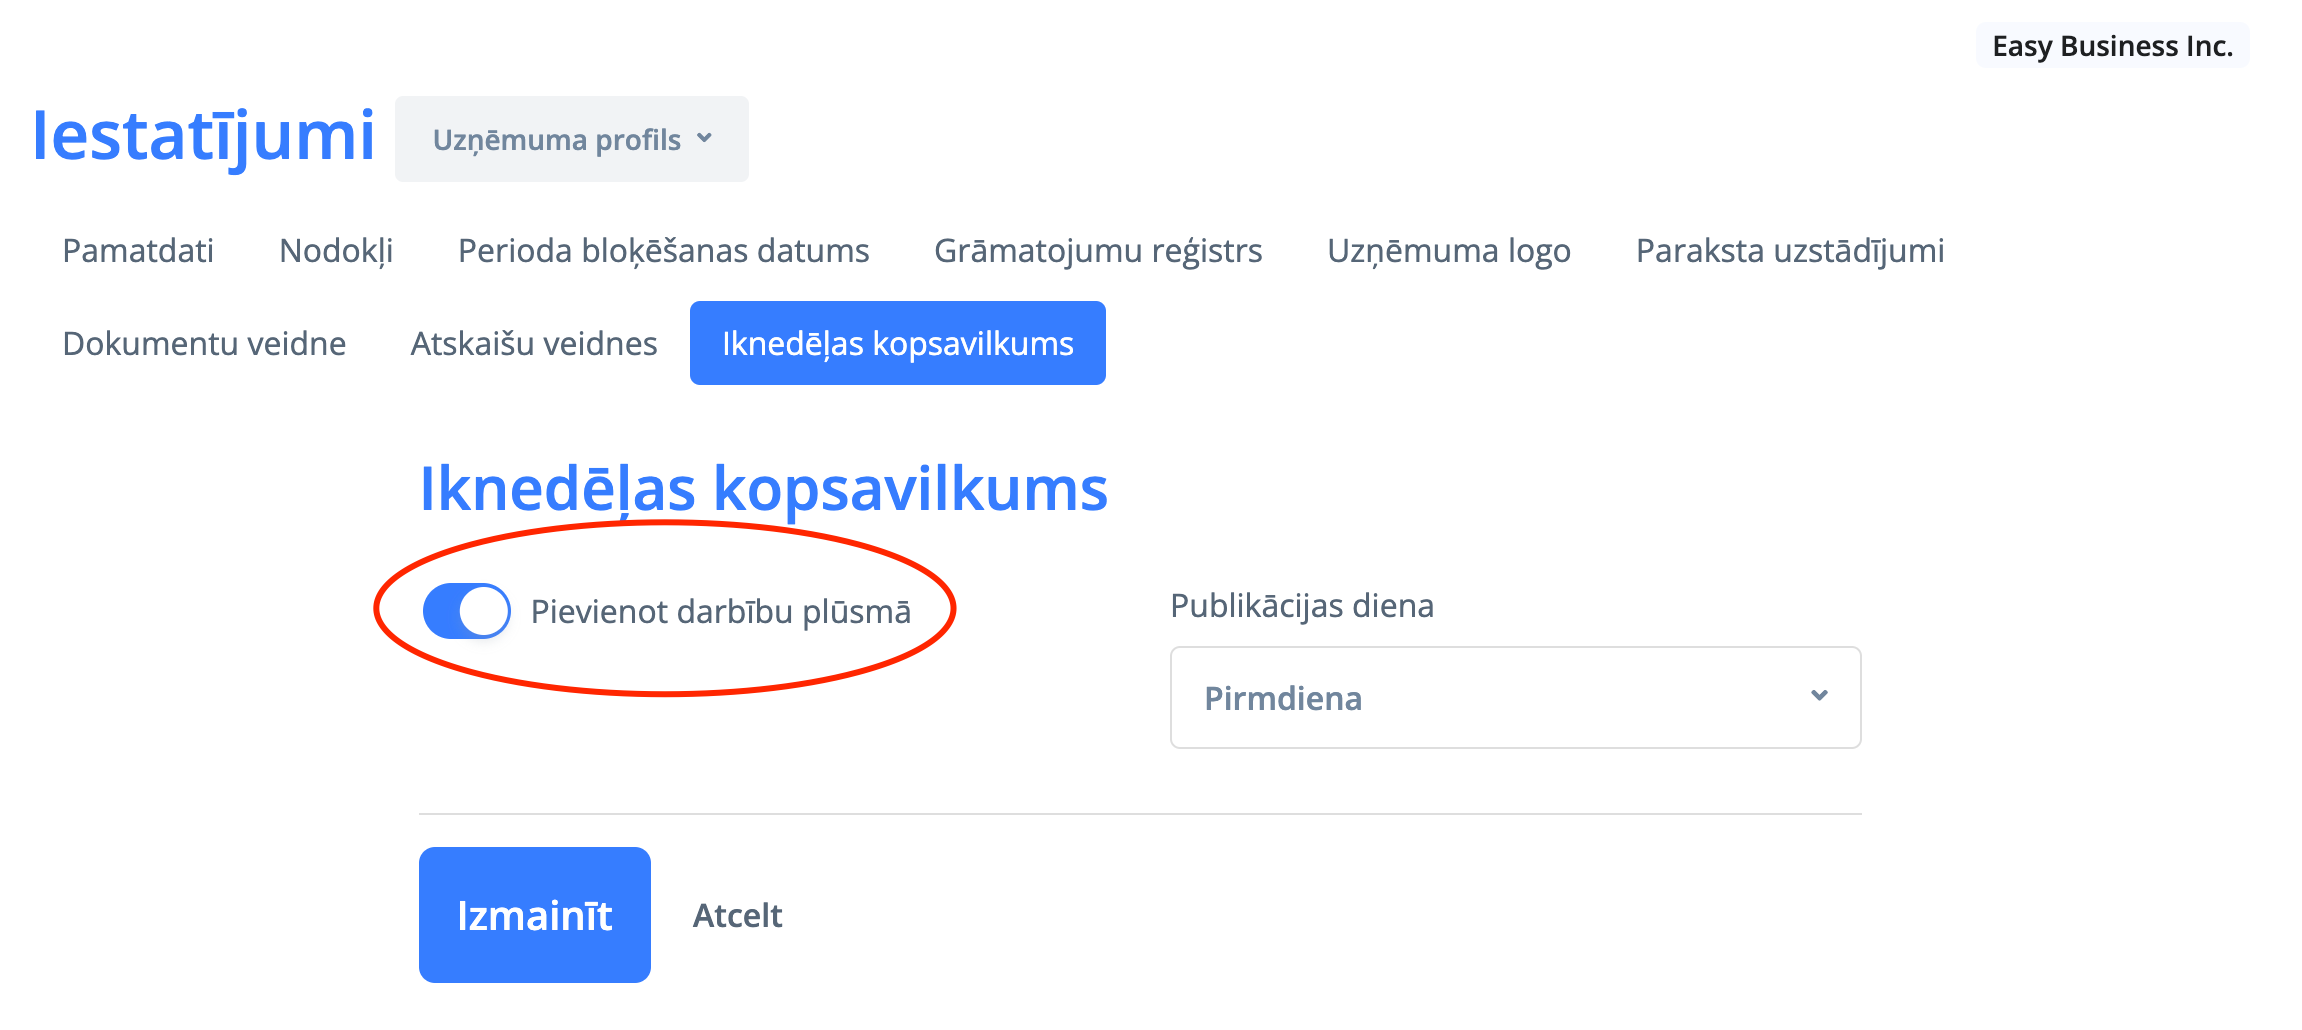Click the active Iknedēļas kopsavilkums tab
2302x1030 pixels.
(x=897, y=344)
